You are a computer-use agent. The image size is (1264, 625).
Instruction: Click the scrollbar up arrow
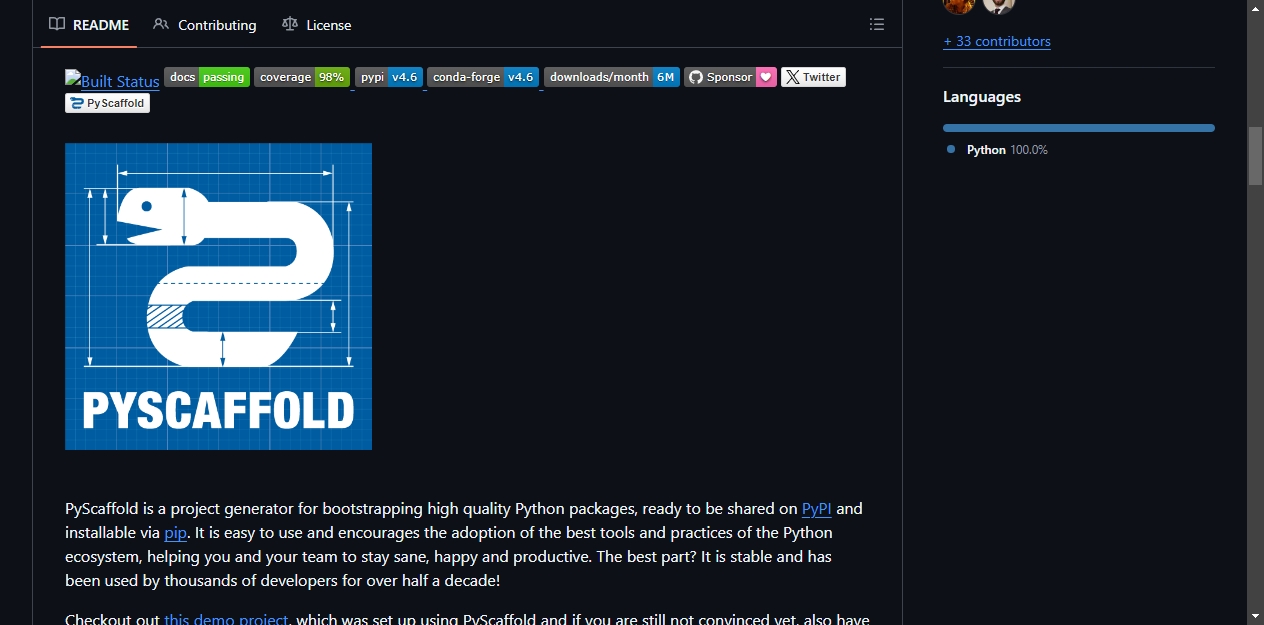[1255, 8]
